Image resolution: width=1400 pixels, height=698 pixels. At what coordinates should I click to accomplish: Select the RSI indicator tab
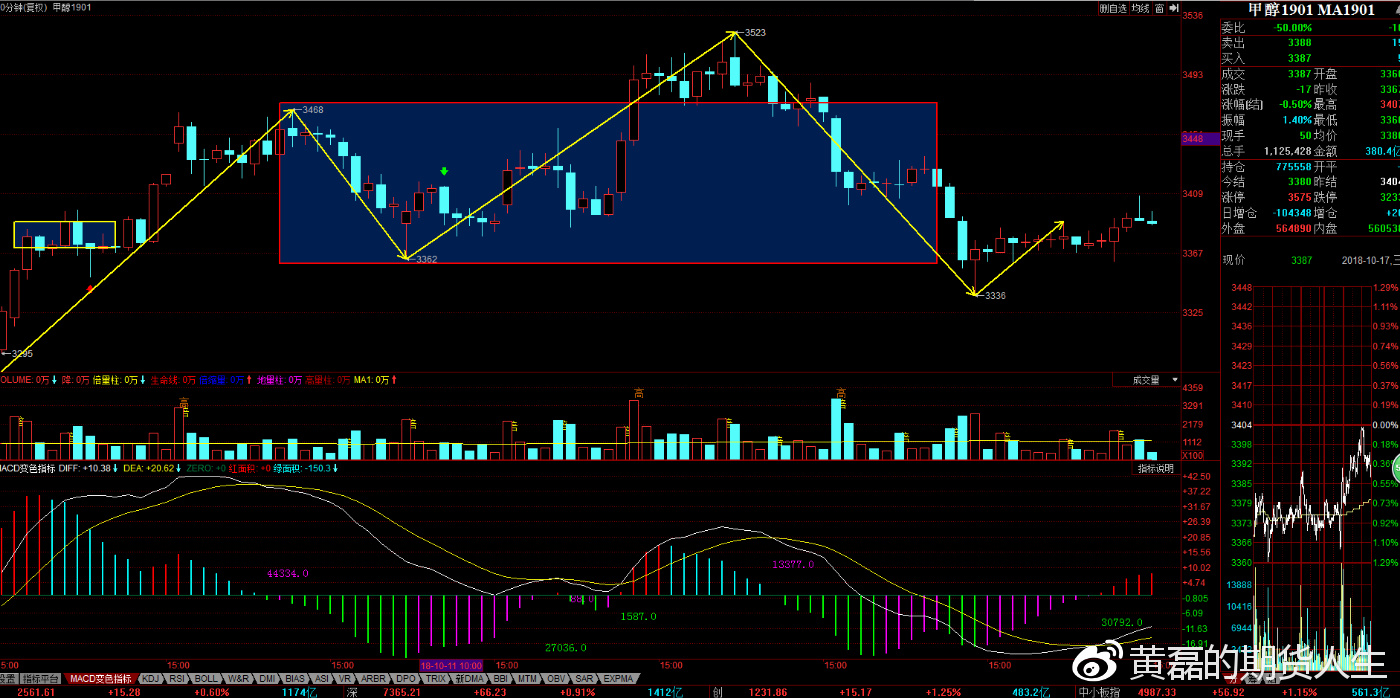click(177, 678)
